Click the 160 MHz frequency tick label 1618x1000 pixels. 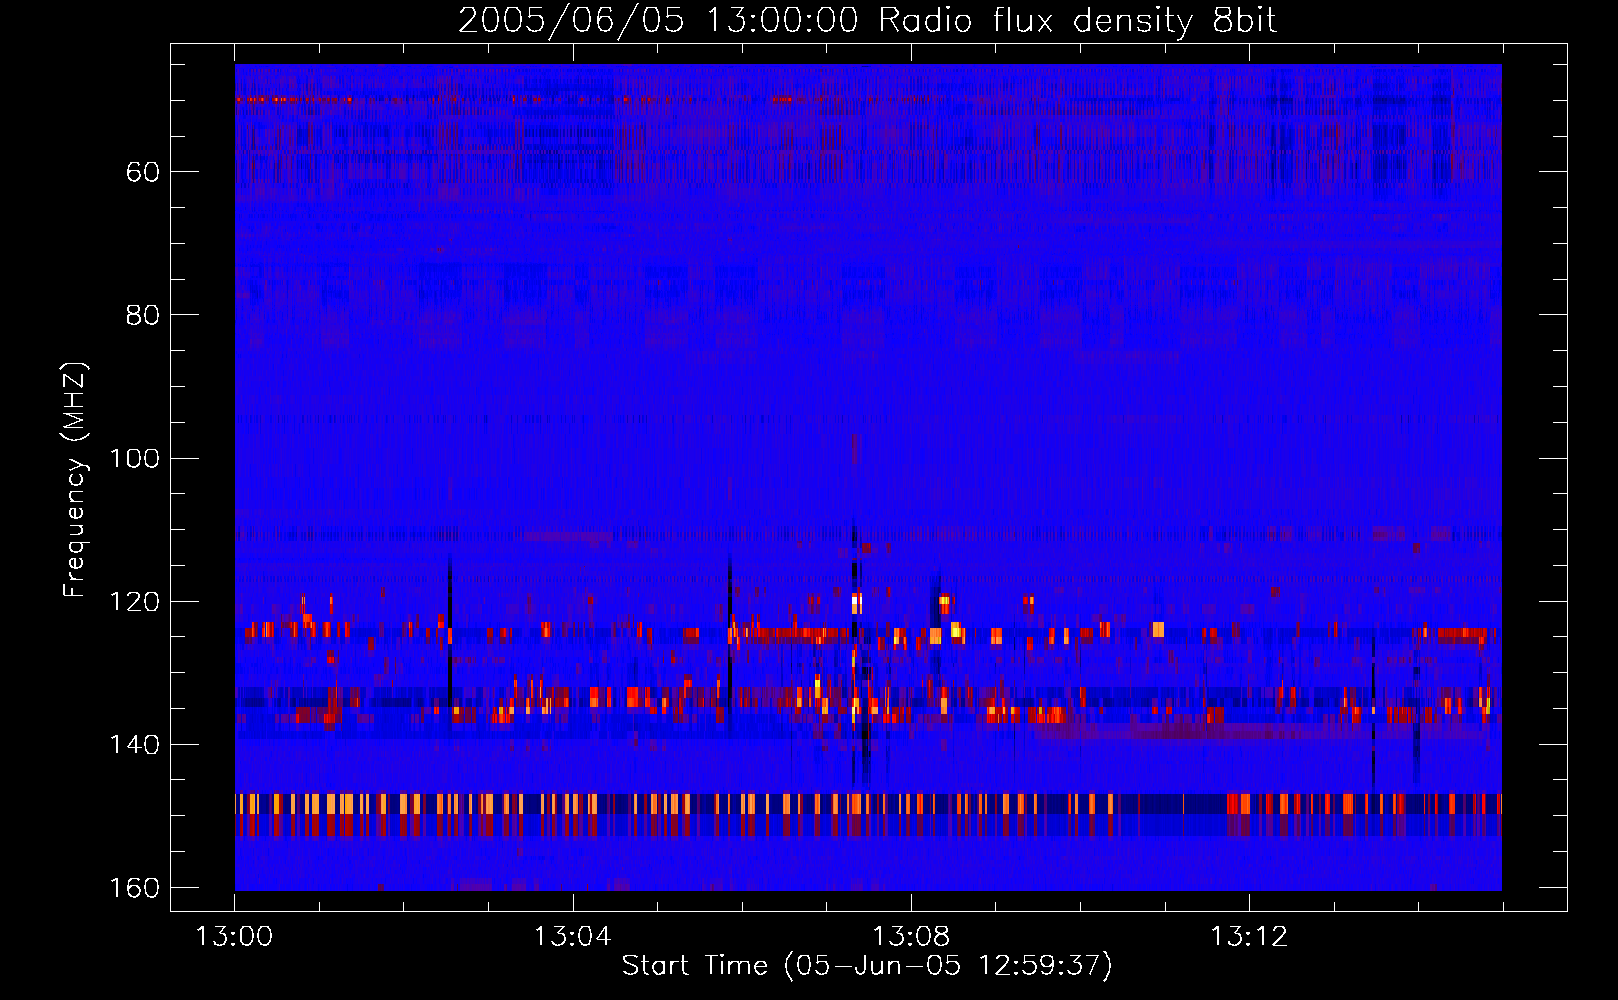pos(135,887)
